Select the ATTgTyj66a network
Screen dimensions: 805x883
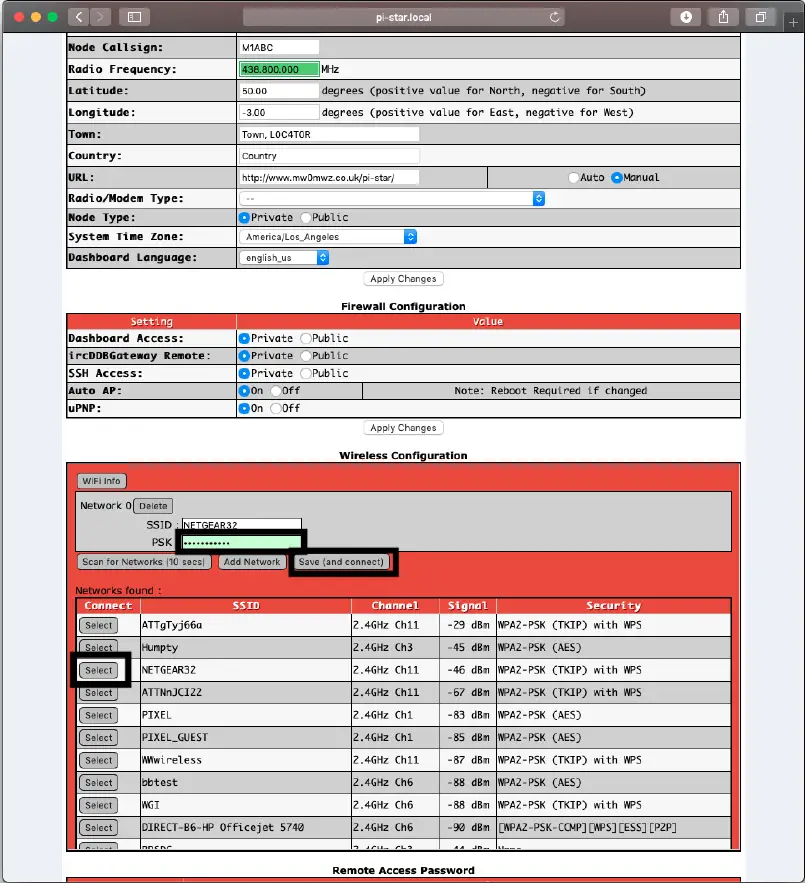click(x=99, y=625)
